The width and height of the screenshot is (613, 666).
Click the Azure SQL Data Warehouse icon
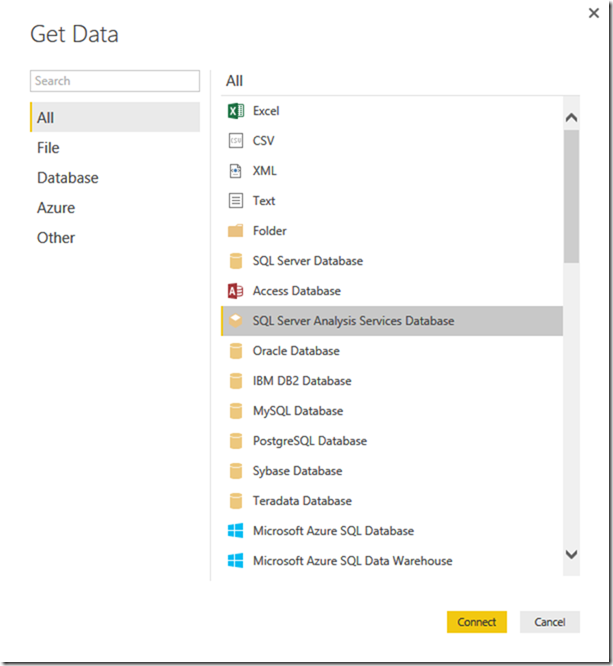coord(235,561)
